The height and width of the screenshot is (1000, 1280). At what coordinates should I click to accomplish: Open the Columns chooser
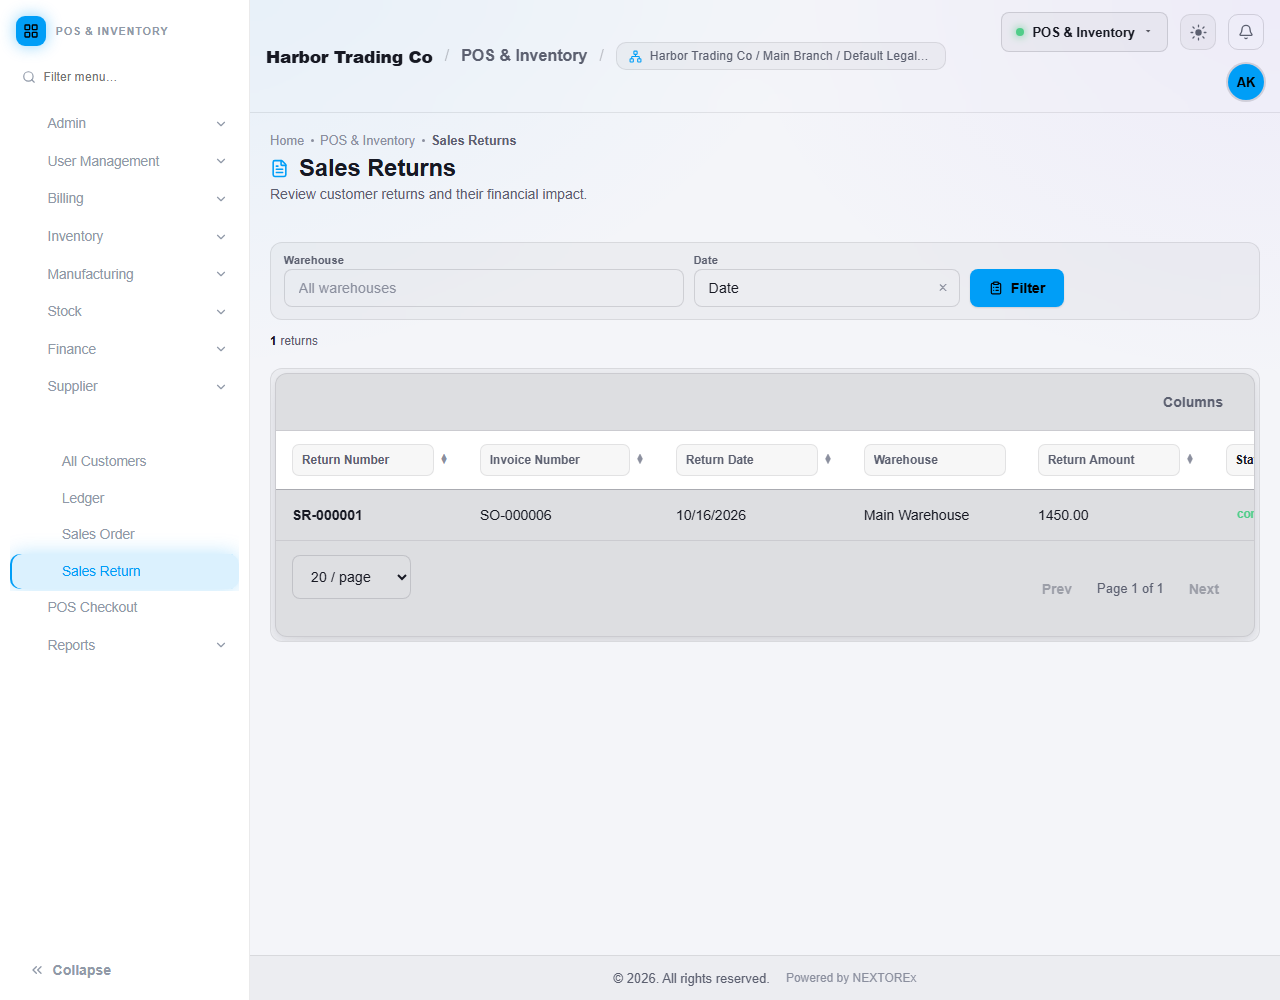pyautogui.click(x=1192, y=402)
